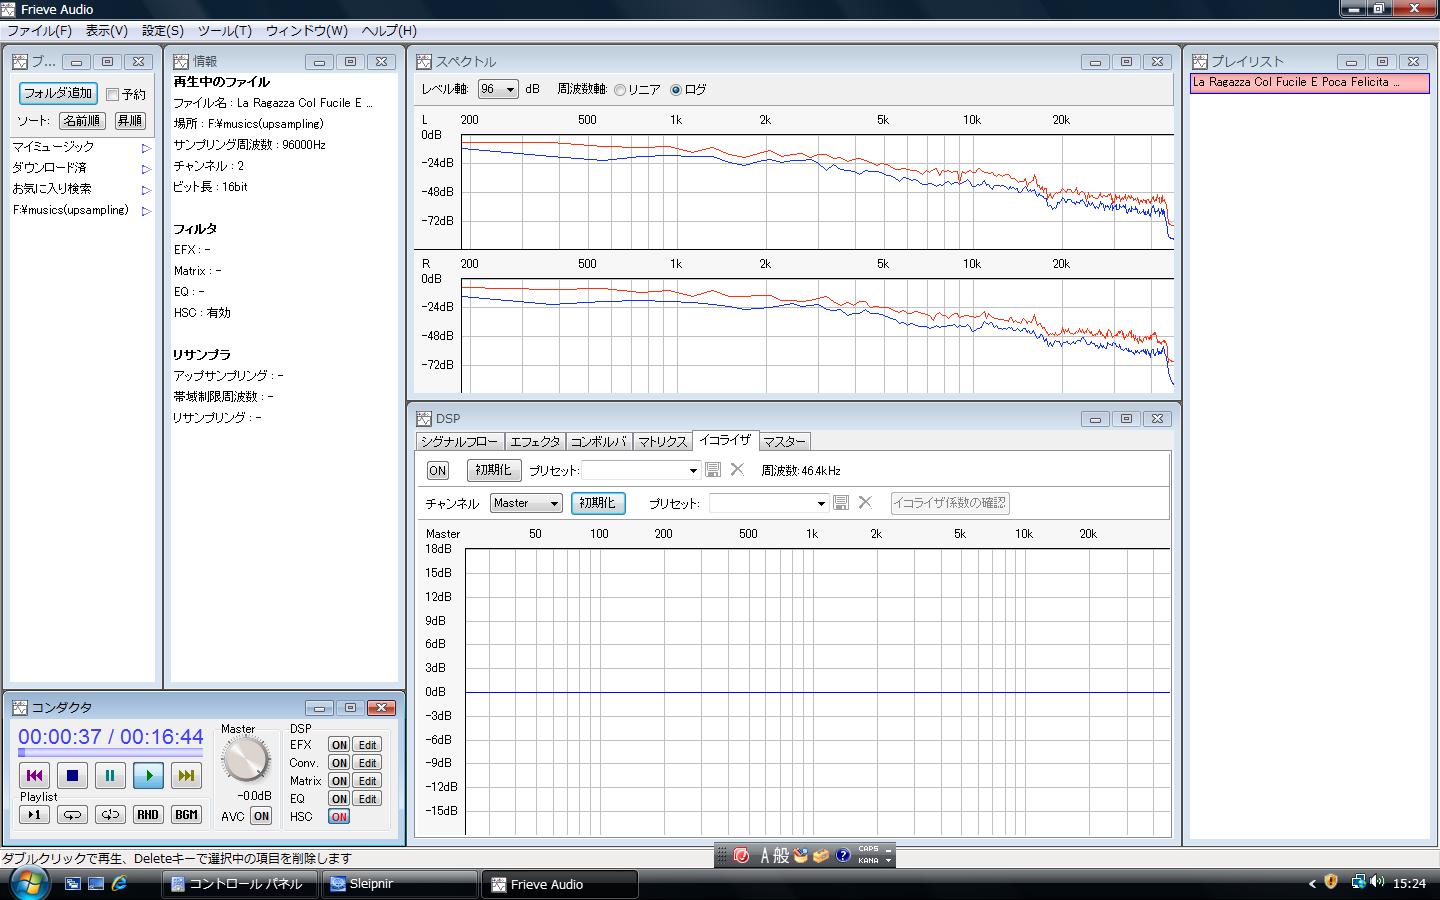Select the ログ frequency axis radio
The width and height of the screenshot is (1440, 900).
(676, 90)
